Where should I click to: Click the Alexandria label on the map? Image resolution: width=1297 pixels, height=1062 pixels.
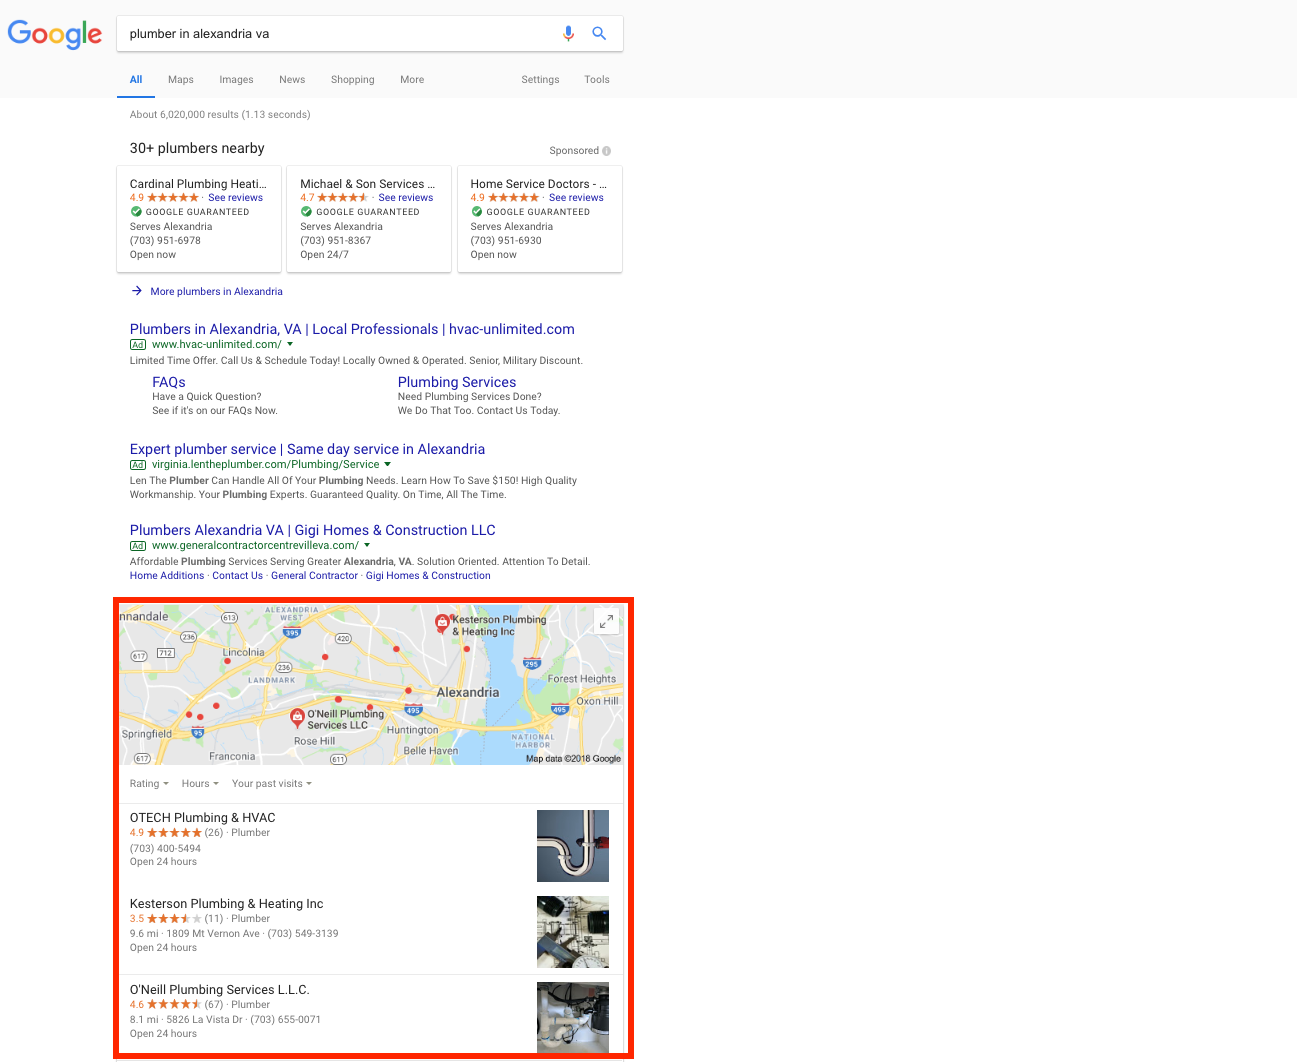click(467, 692)
